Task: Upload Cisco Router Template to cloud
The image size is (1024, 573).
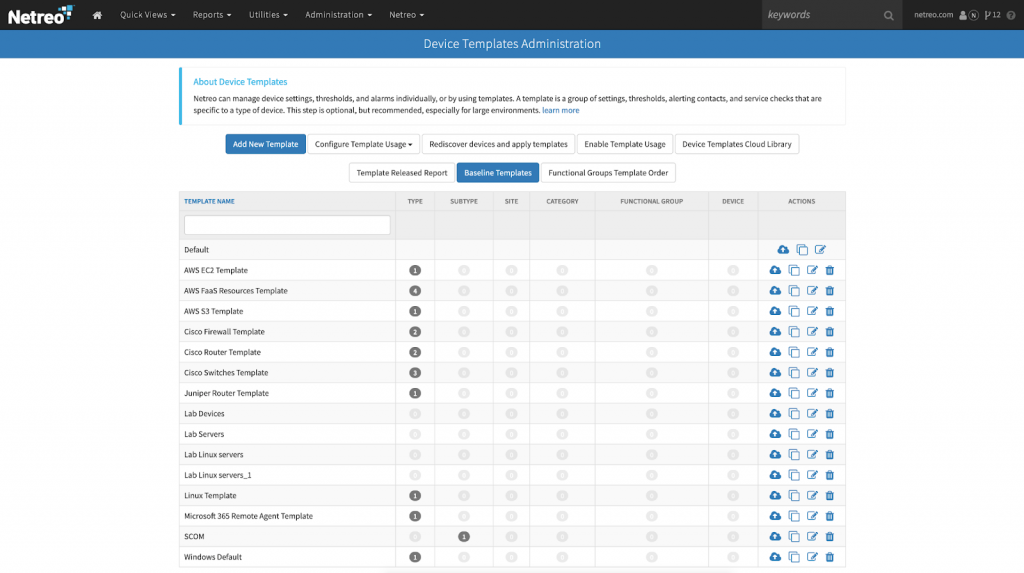Action: (x=775, y=352)
